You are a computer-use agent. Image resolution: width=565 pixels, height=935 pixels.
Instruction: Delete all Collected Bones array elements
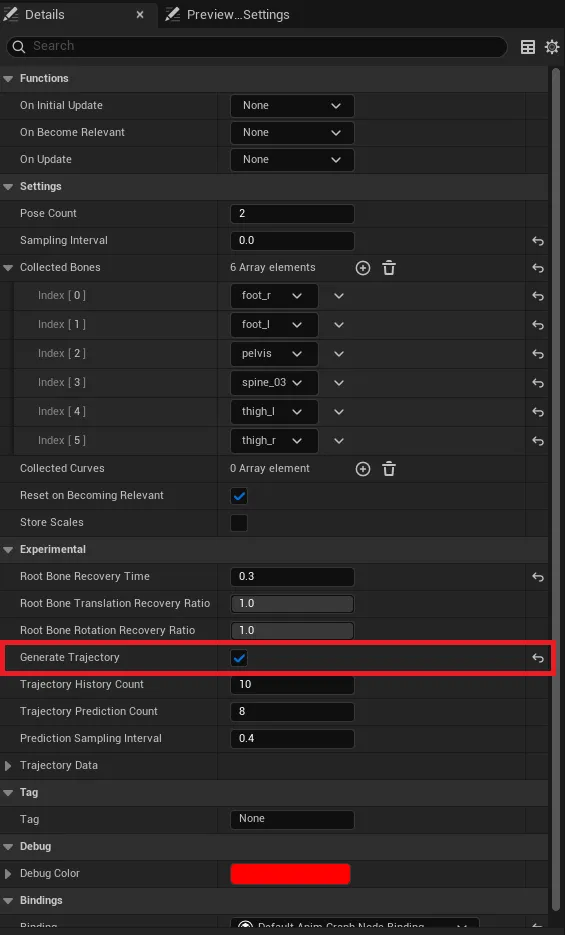[x=389, y=268]
